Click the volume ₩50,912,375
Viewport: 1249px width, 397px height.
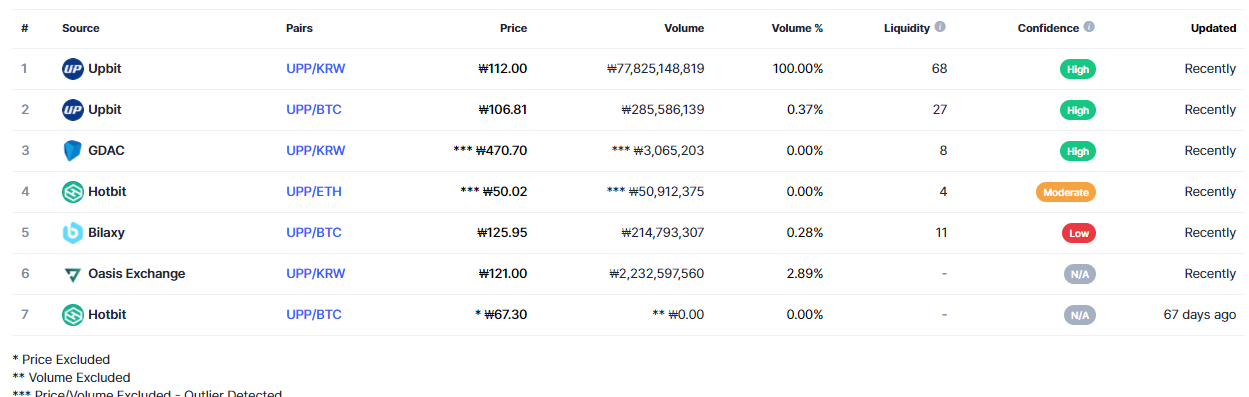[x=666, y=192]
